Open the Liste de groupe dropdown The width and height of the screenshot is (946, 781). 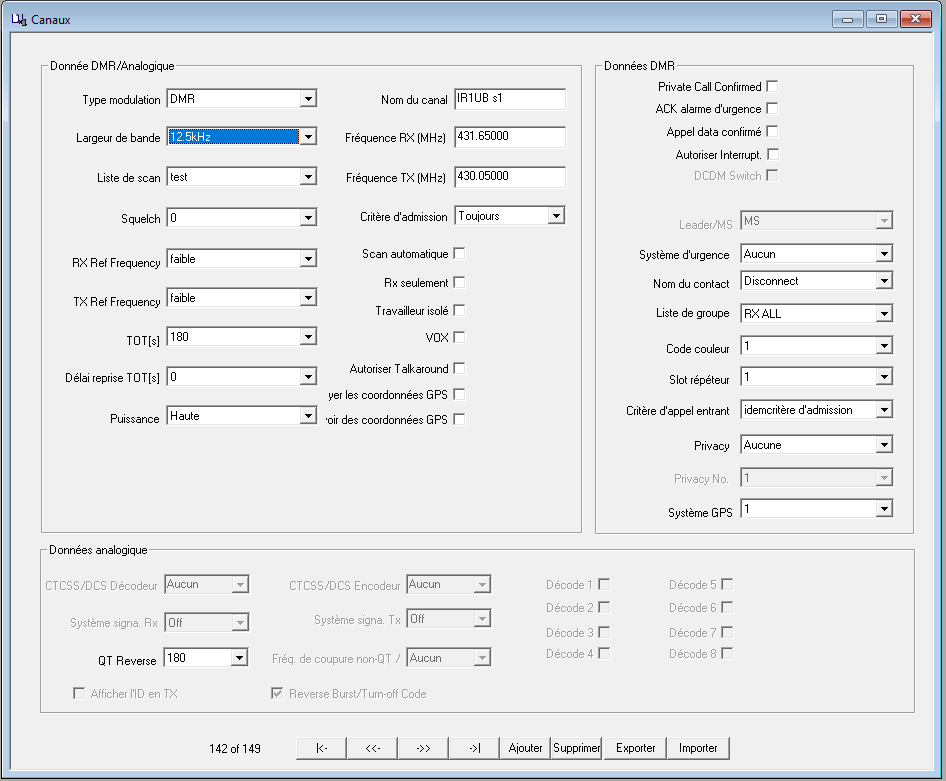coord(884,314)
